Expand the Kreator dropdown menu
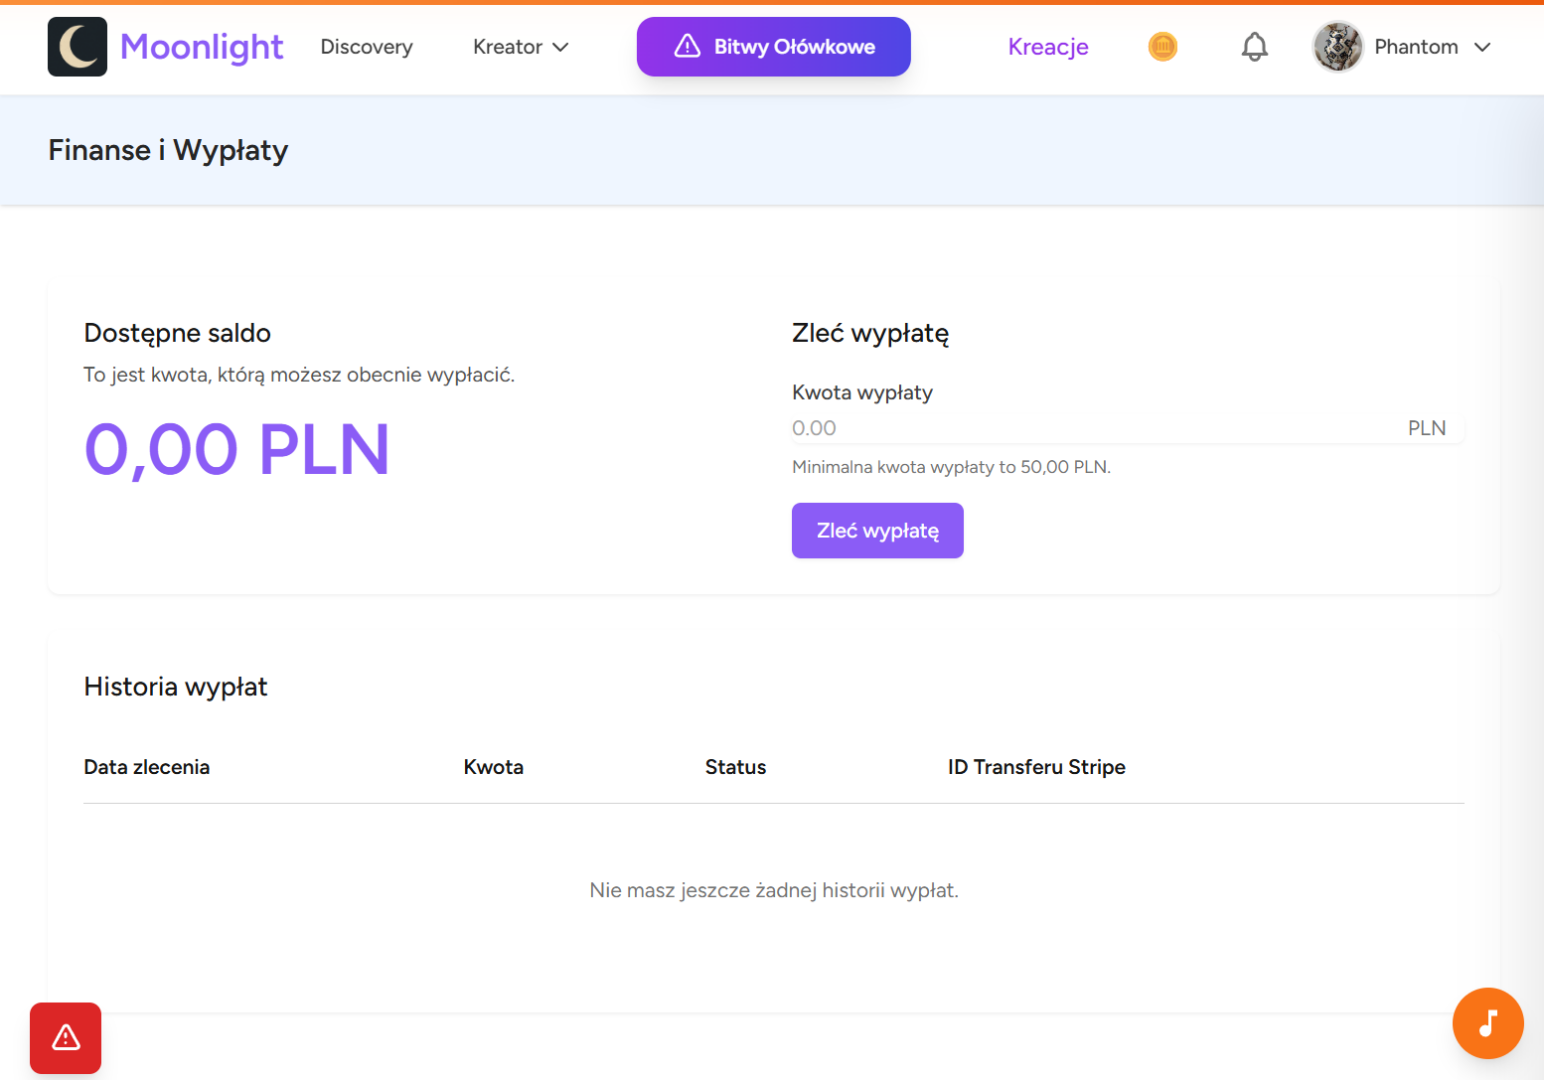 pos(520,47)
